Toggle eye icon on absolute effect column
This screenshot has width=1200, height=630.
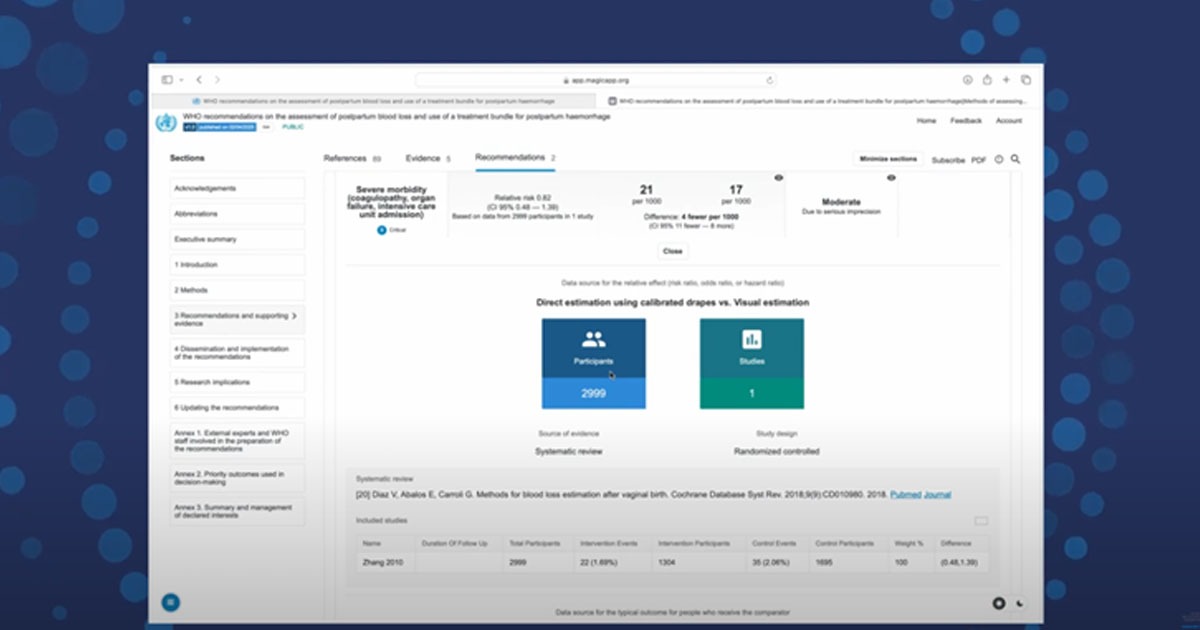778,178
